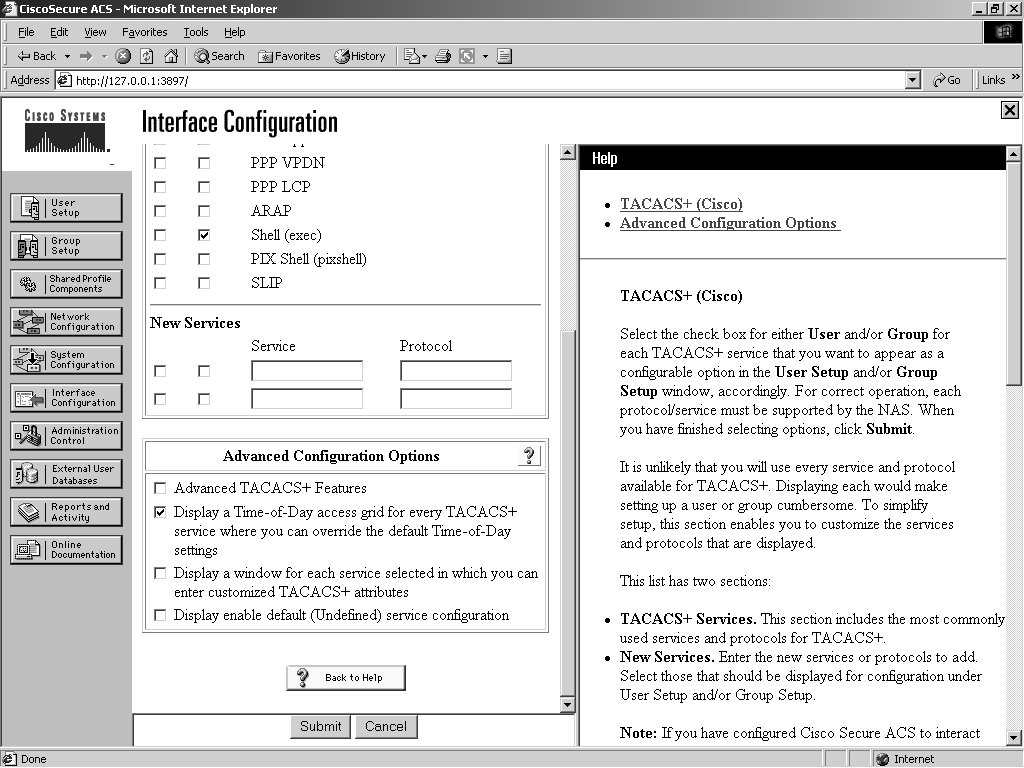This screenshot has height=768, width=1024.
Task: Open the Back button history dropdown arrow
Action: (x=67, y=56)
